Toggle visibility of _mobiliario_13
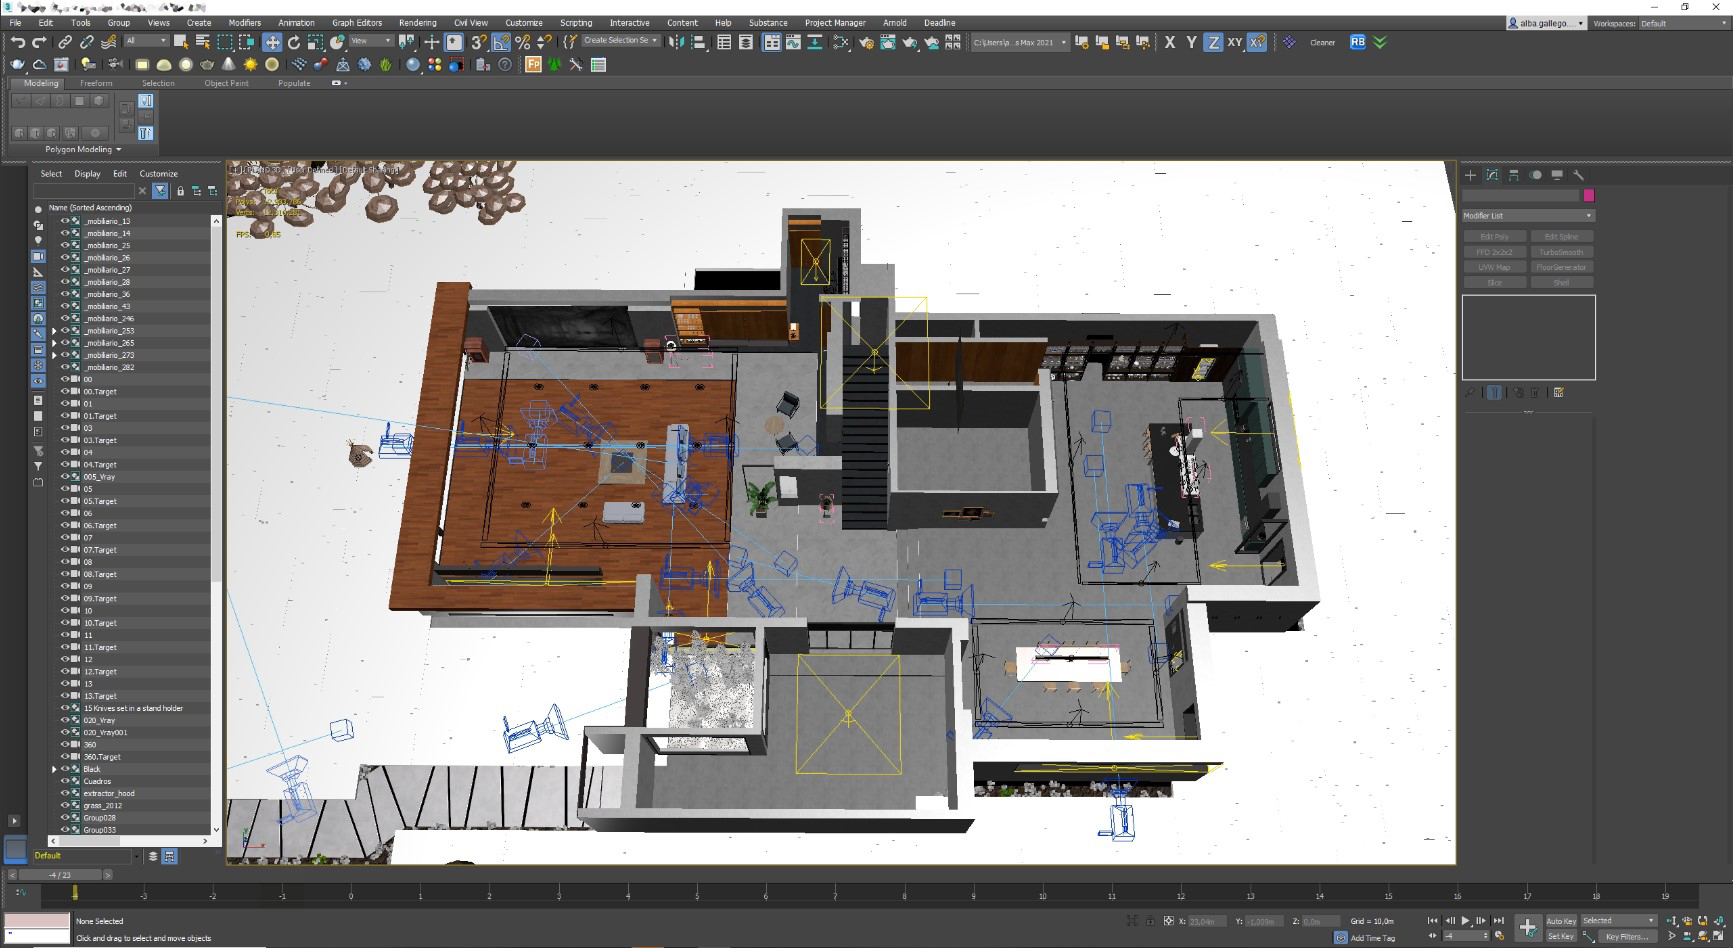This screenshot has height=948, width=1733. pyautogui.click(x=65, y=221)
